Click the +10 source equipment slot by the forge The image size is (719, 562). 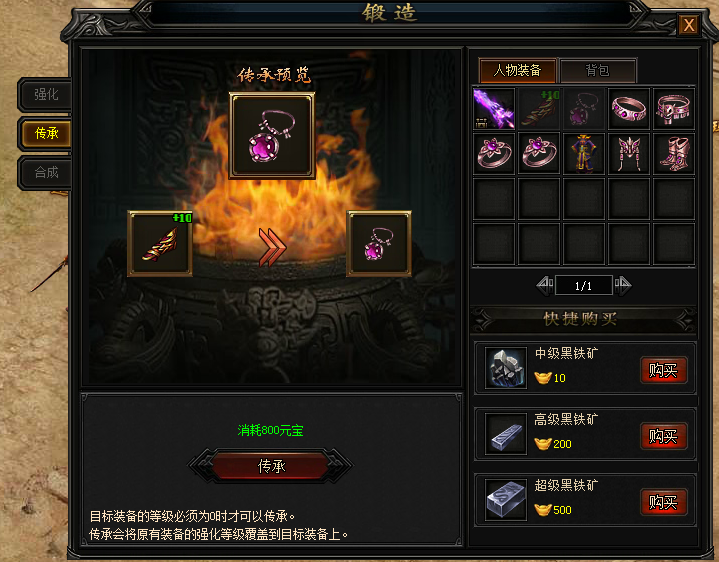tap(160, 243)
